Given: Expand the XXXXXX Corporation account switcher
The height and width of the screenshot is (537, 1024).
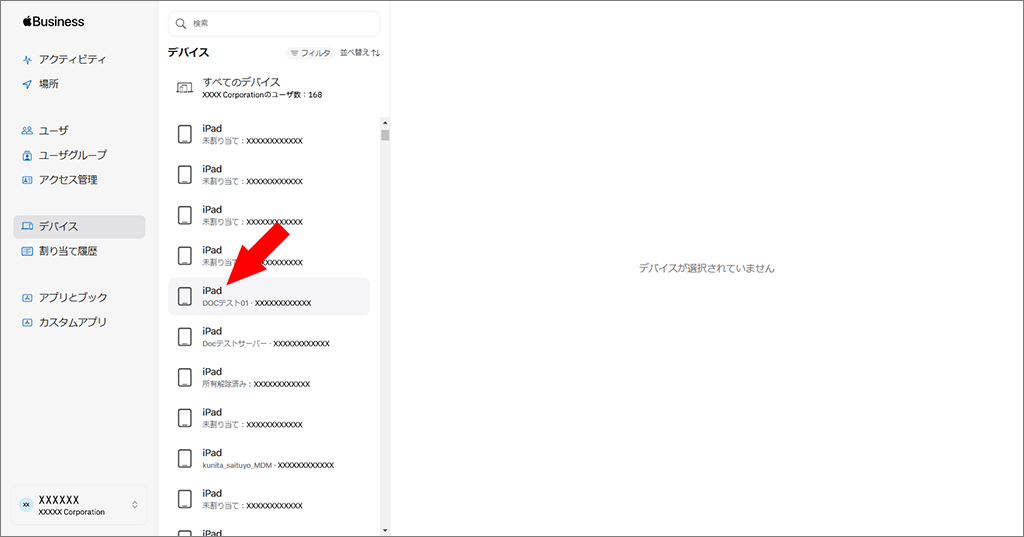Looking at the screenshot, I should 79,505.
